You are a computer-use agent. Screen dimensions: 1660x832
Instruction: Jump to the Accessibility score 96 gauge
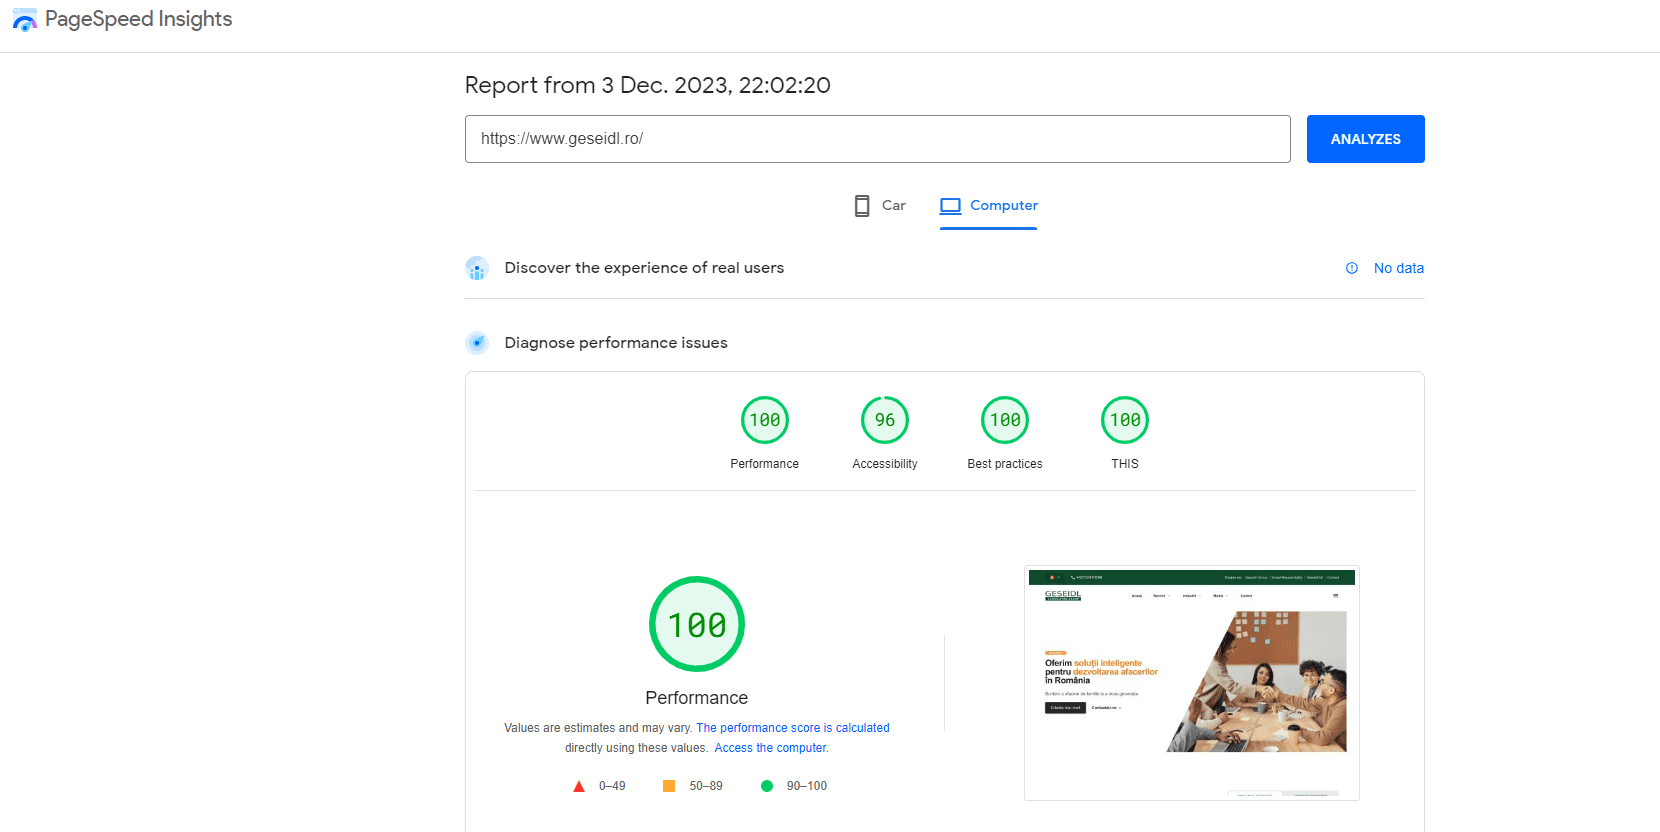tap(885, 421)
